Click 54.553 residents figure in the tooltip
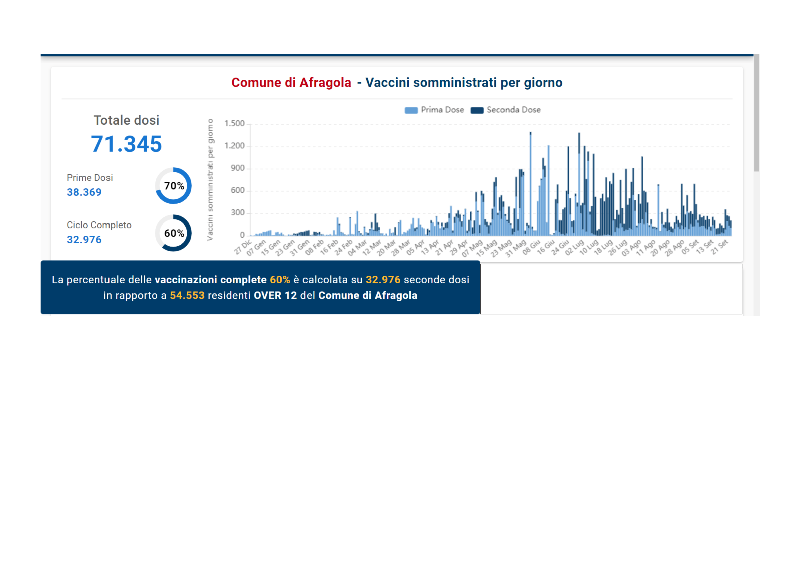The width and height of the screenshot is (800, 566). pos(187,296)
